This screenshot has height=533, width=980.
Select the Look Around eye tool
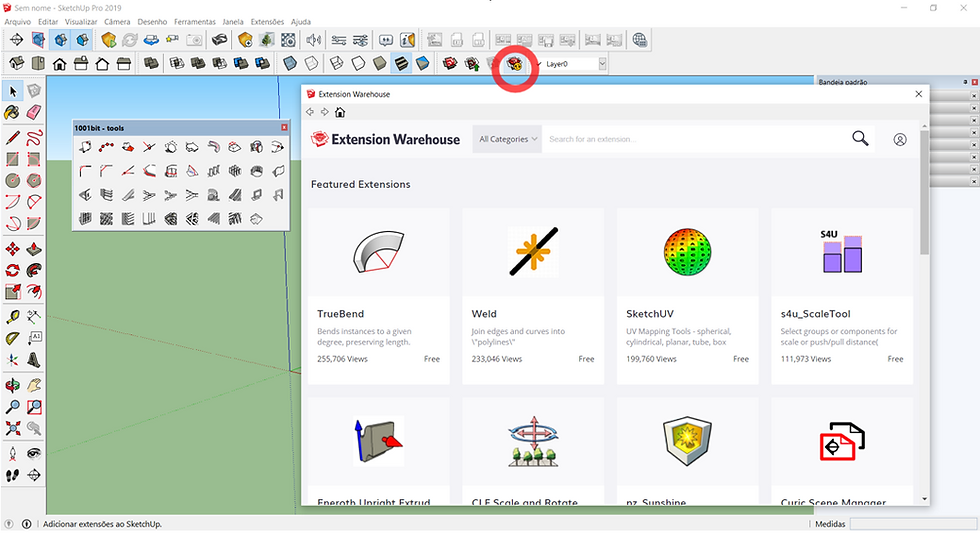click(34, 454)
